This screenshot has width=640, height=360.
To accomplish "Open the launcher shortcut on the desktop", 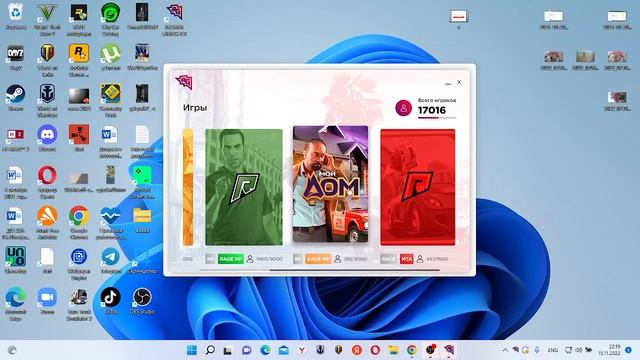I will (x=174, y=18).
